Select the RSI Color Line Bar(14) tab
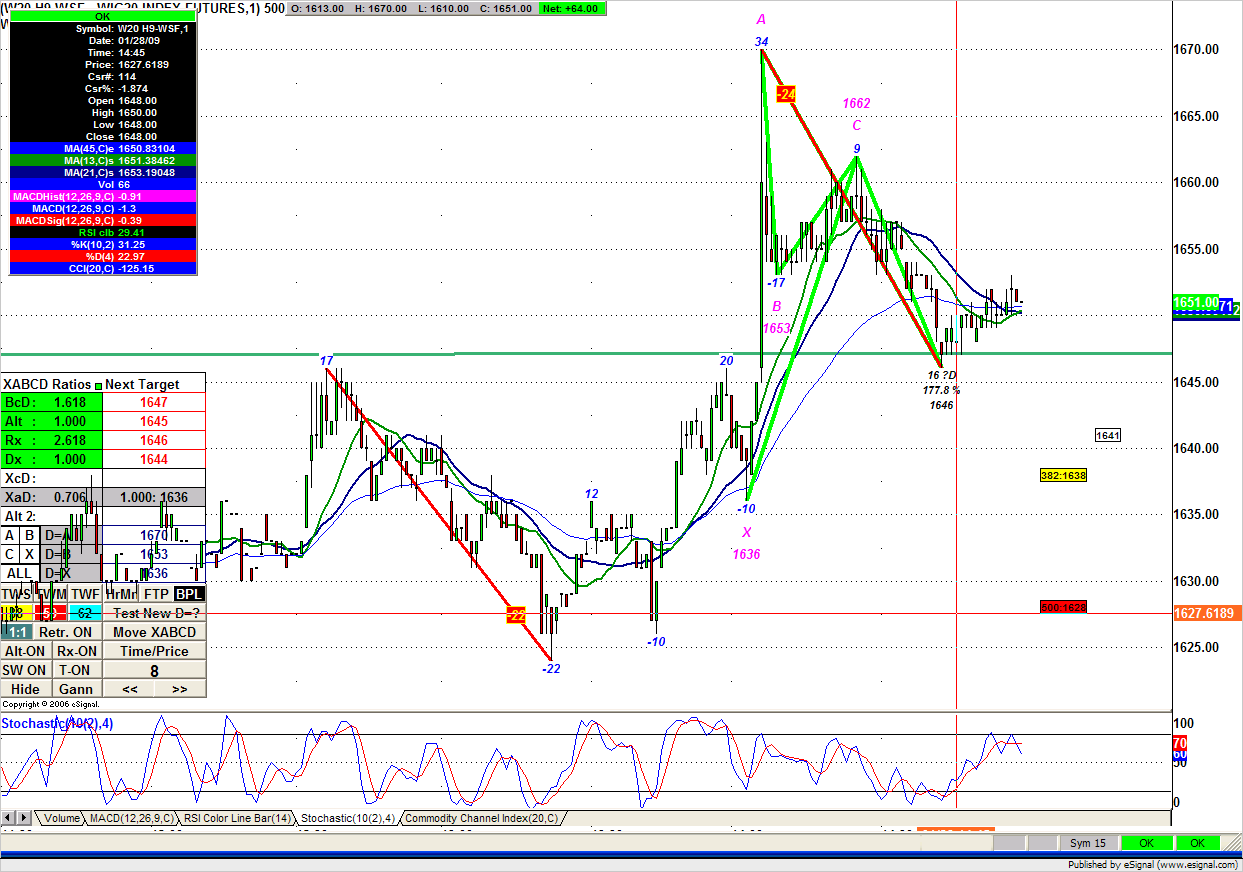 [x=238, y=818]
